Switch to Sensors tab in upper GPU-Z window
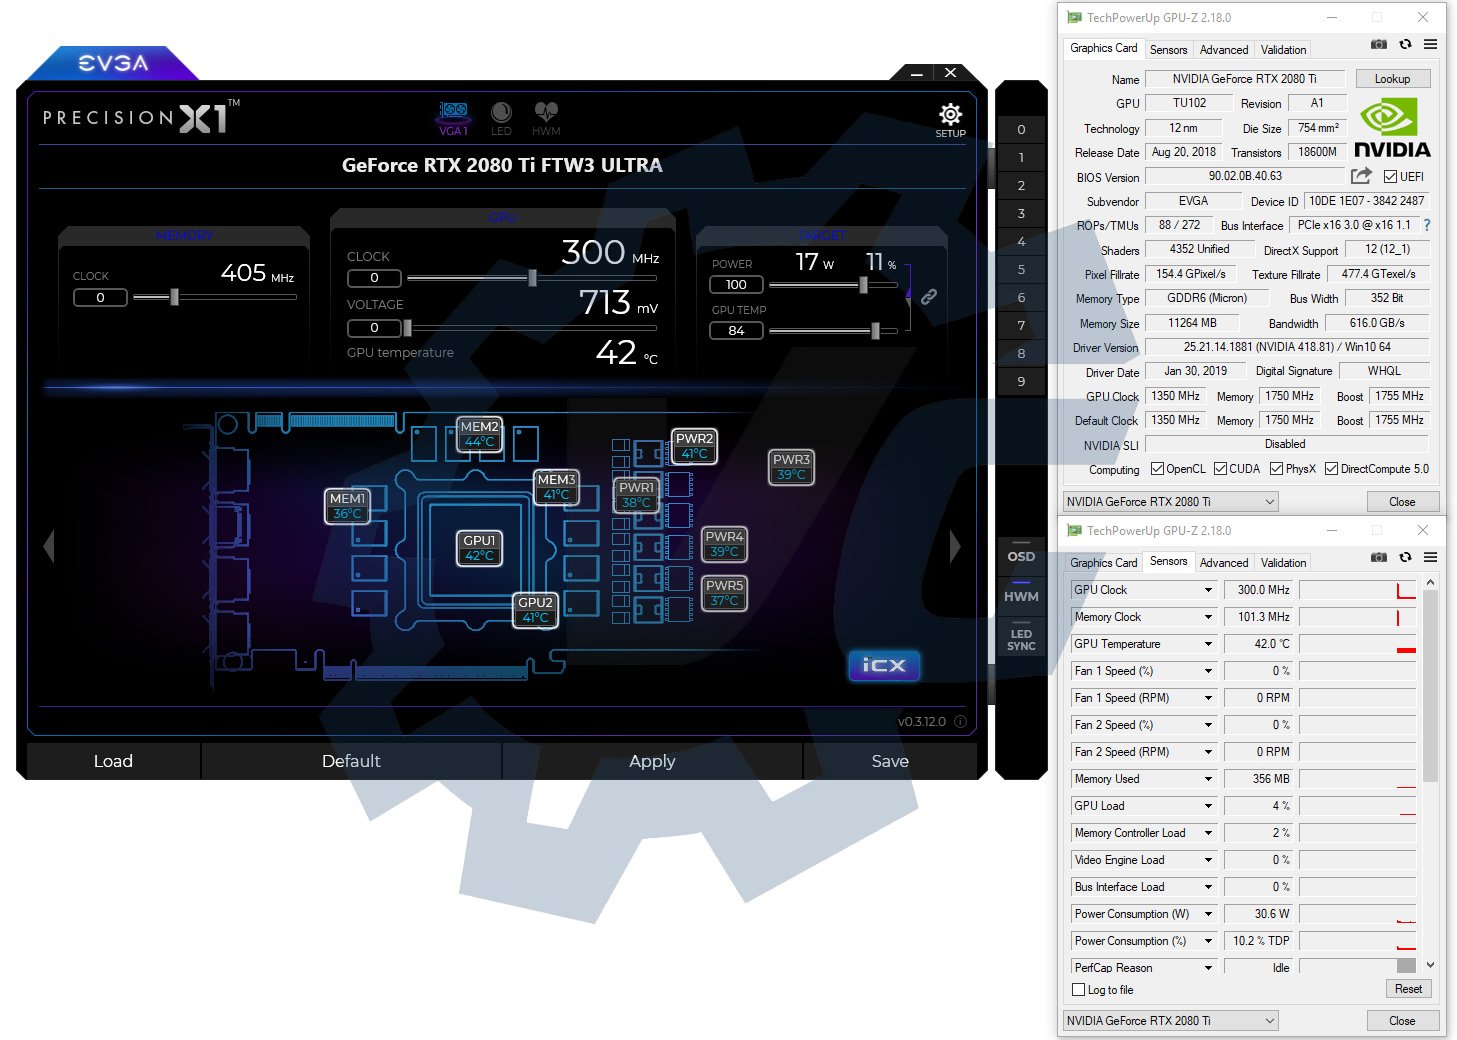1457x1040 pixels. 1168,50
